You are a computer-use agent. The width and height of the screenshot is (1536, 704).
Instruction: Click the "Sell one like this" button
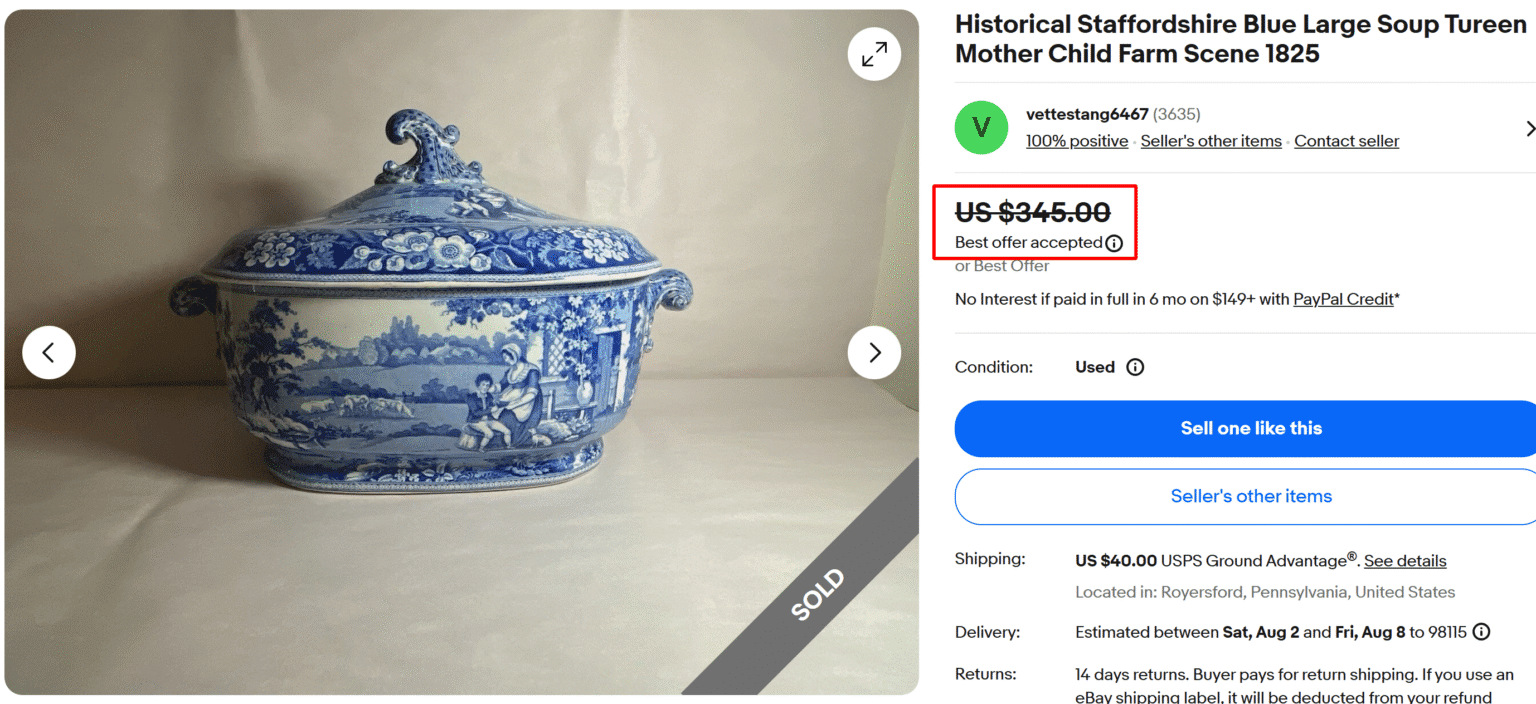pos(1251,428)
